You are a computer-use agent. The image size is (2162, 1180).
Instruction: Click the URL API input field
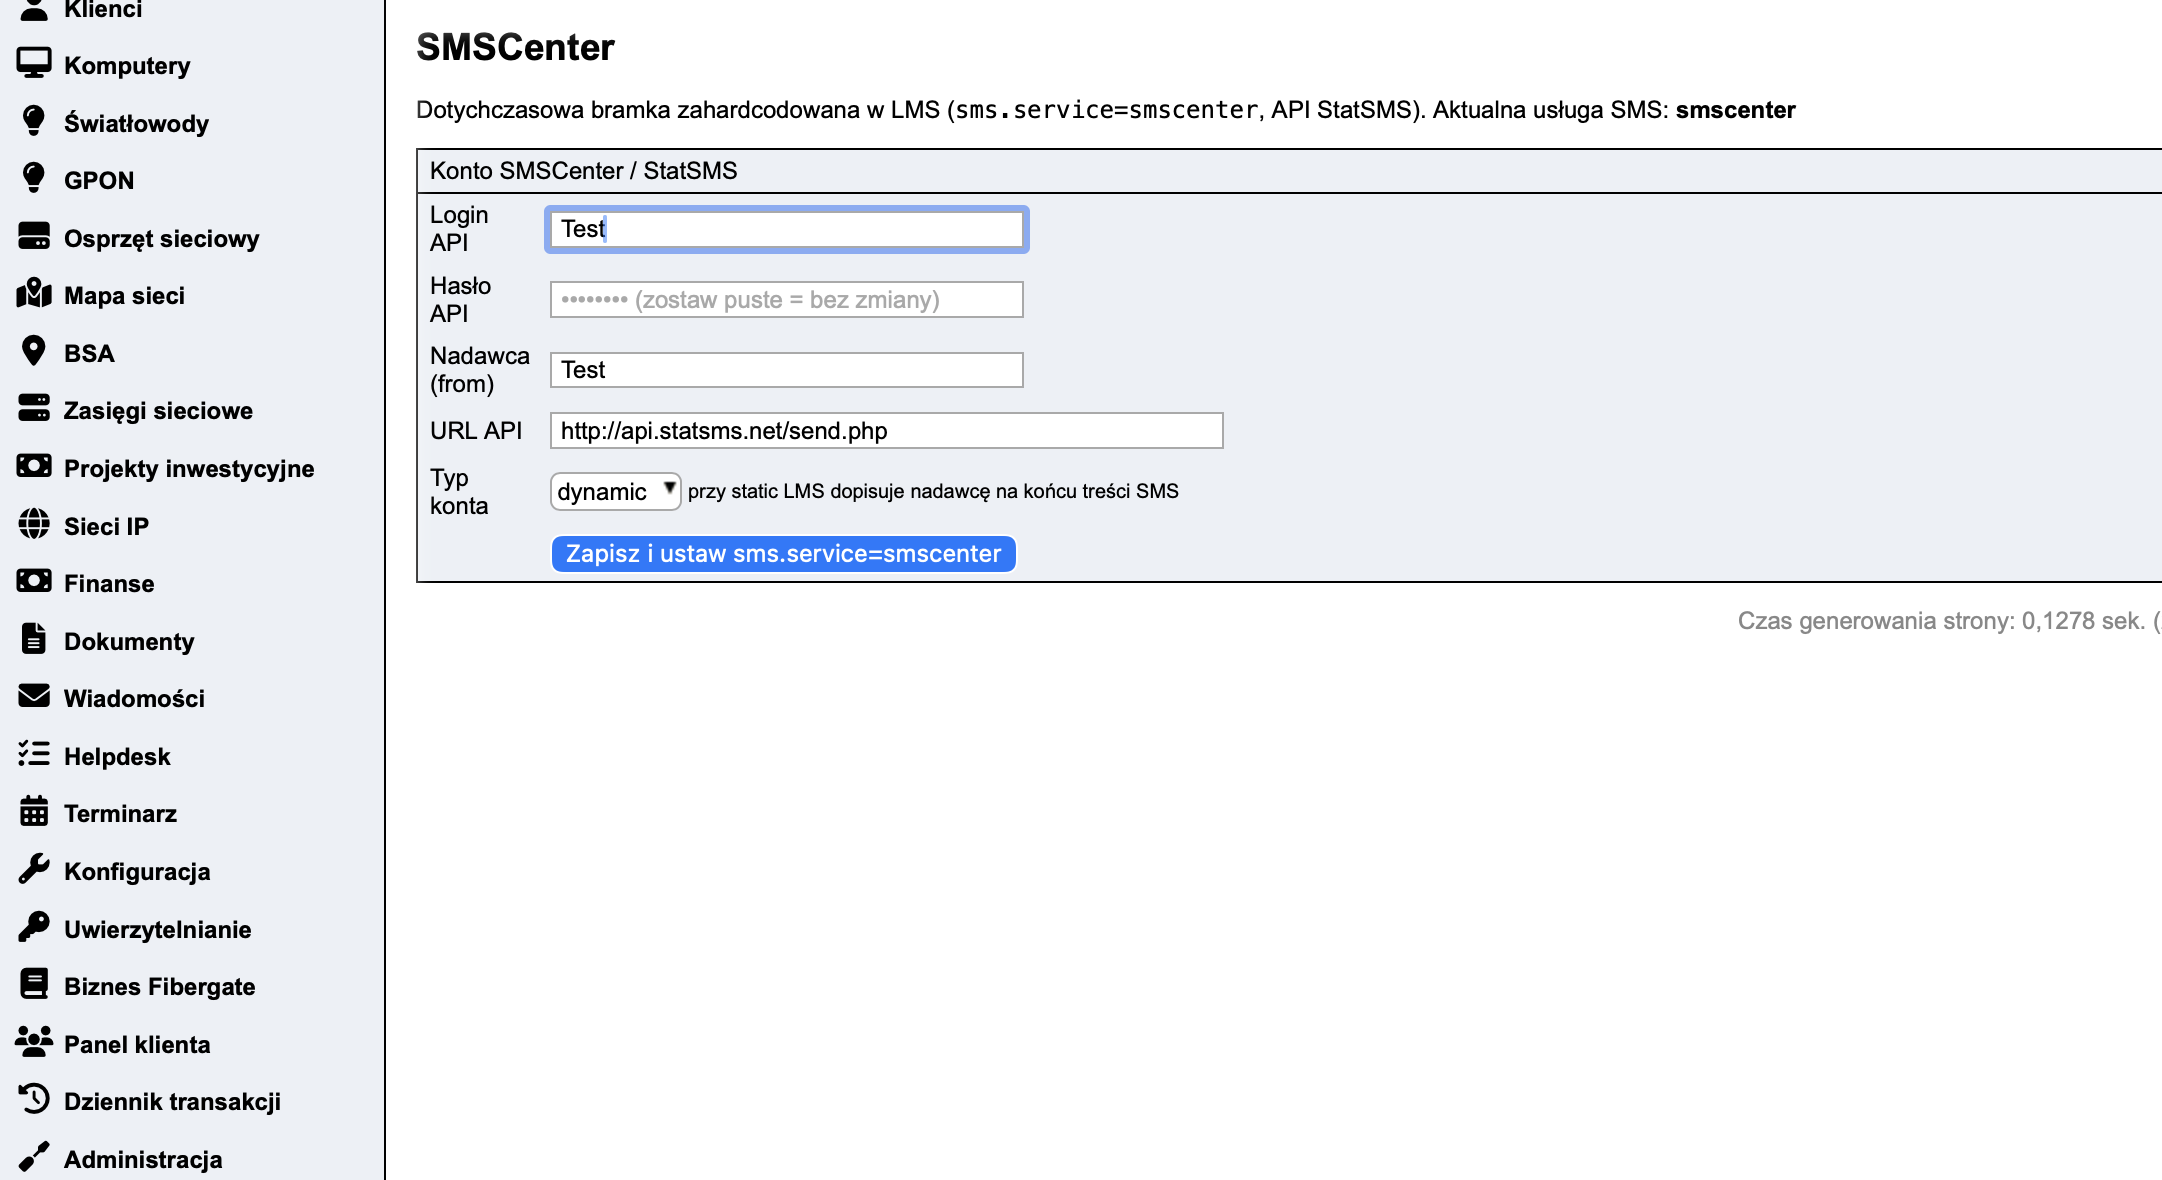(x=887, y=430)
